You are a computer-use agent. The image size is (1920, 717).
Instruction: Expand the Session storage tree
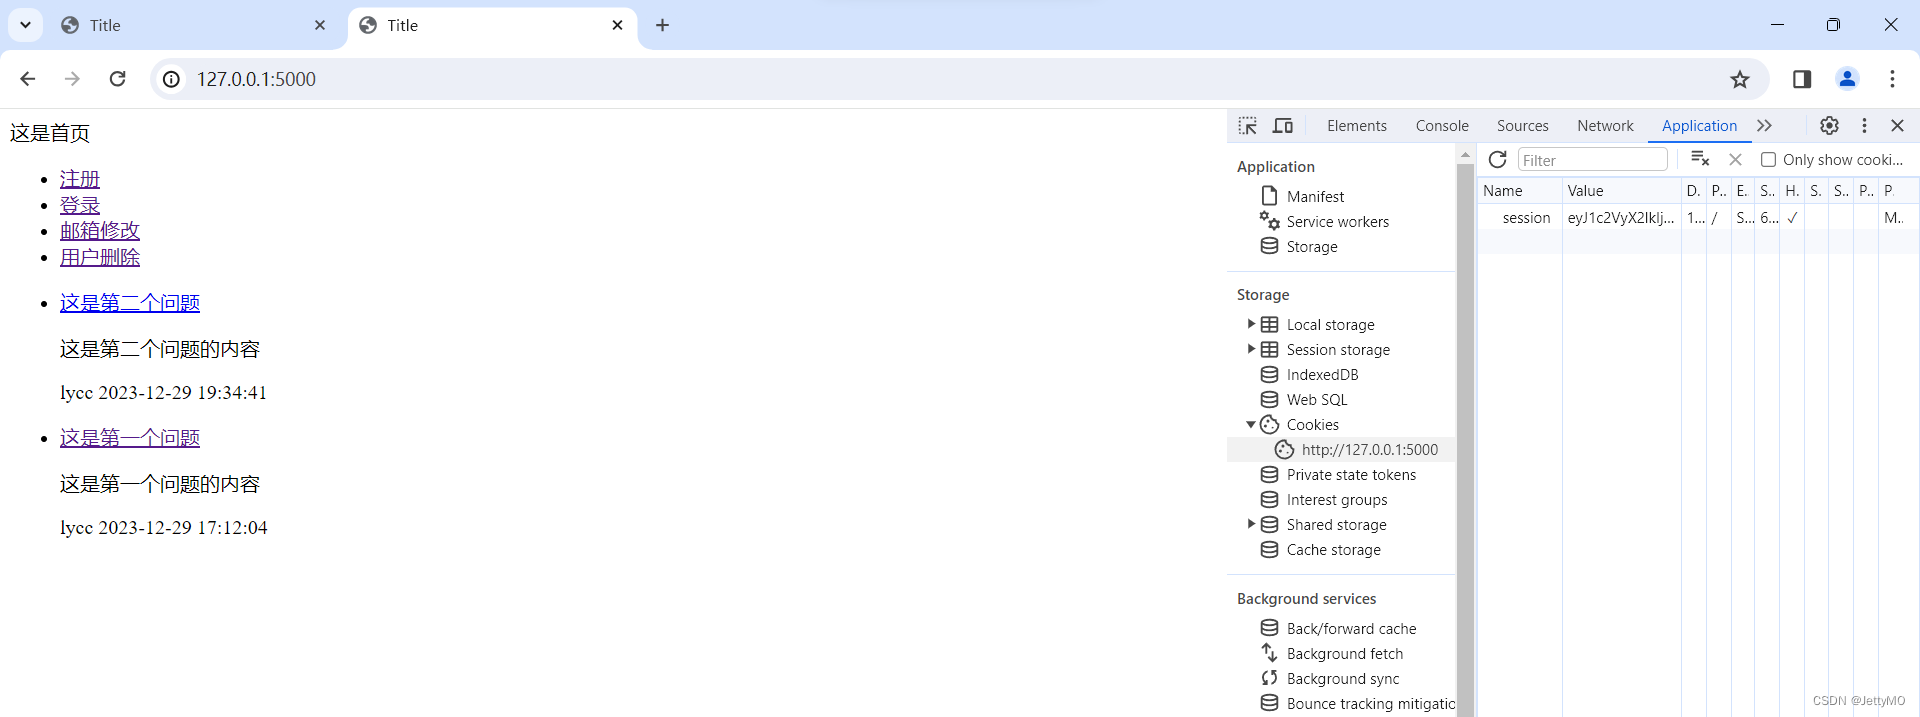[1251, 349]
